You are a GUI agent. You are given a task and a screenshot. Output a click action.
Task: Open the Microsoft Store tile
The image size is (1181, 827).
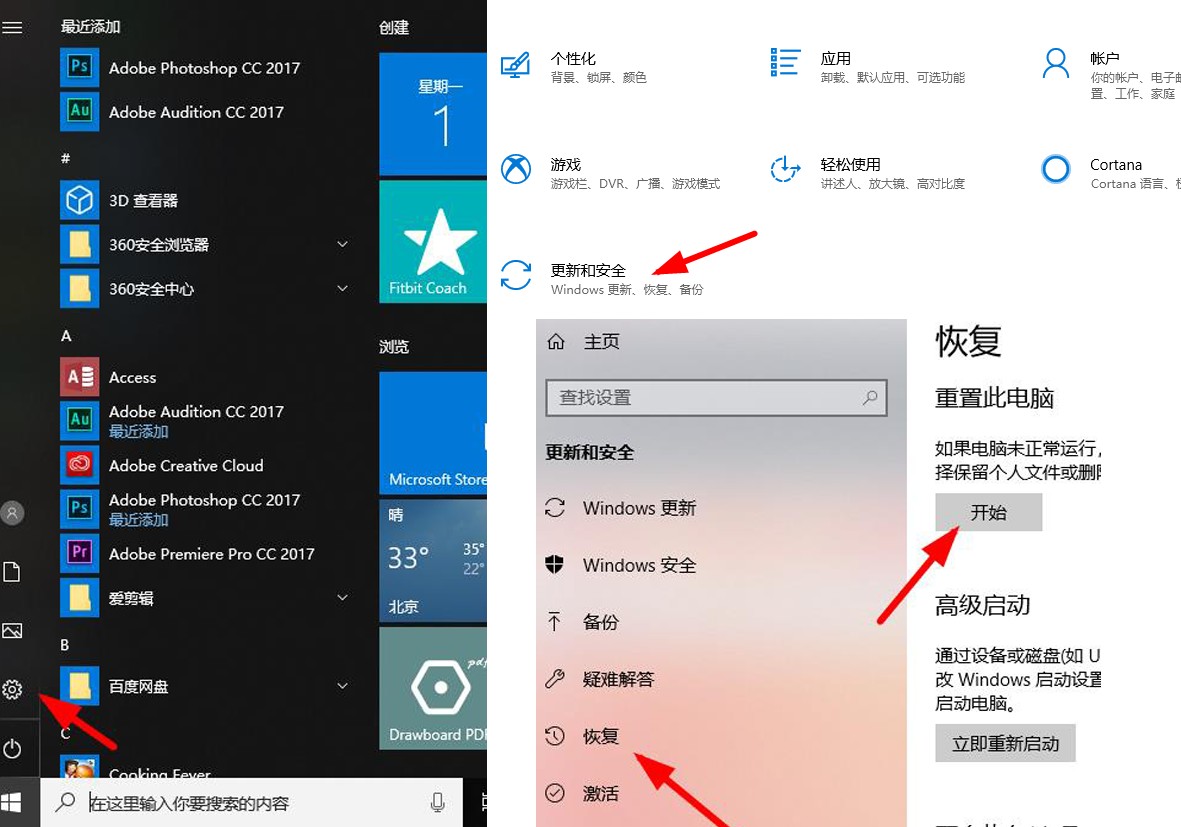433,433
